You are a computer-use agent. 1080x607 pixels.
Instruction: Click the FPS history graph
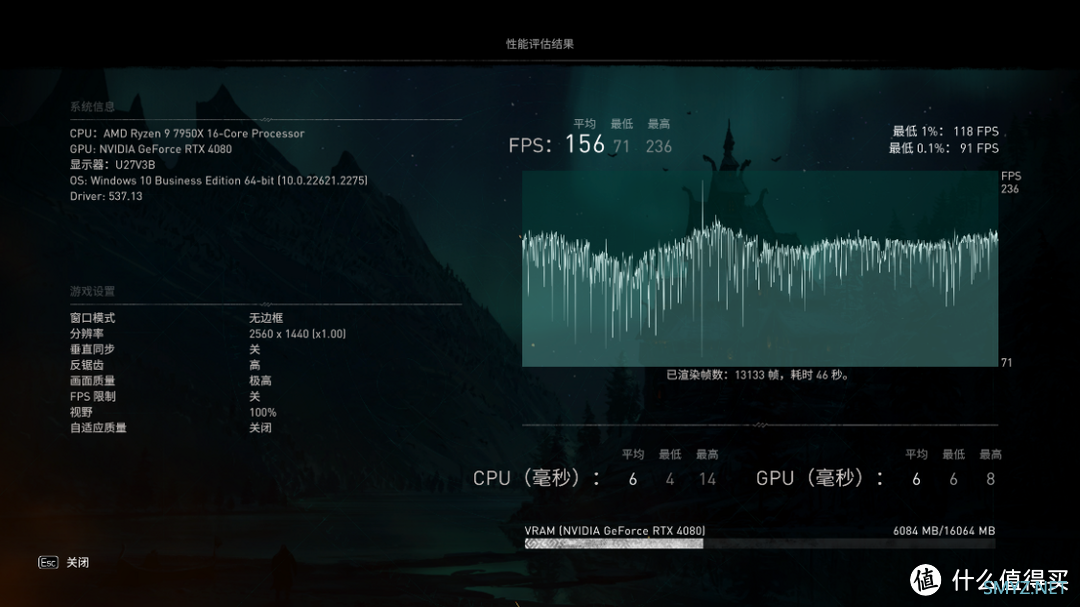tap(760, 269)
